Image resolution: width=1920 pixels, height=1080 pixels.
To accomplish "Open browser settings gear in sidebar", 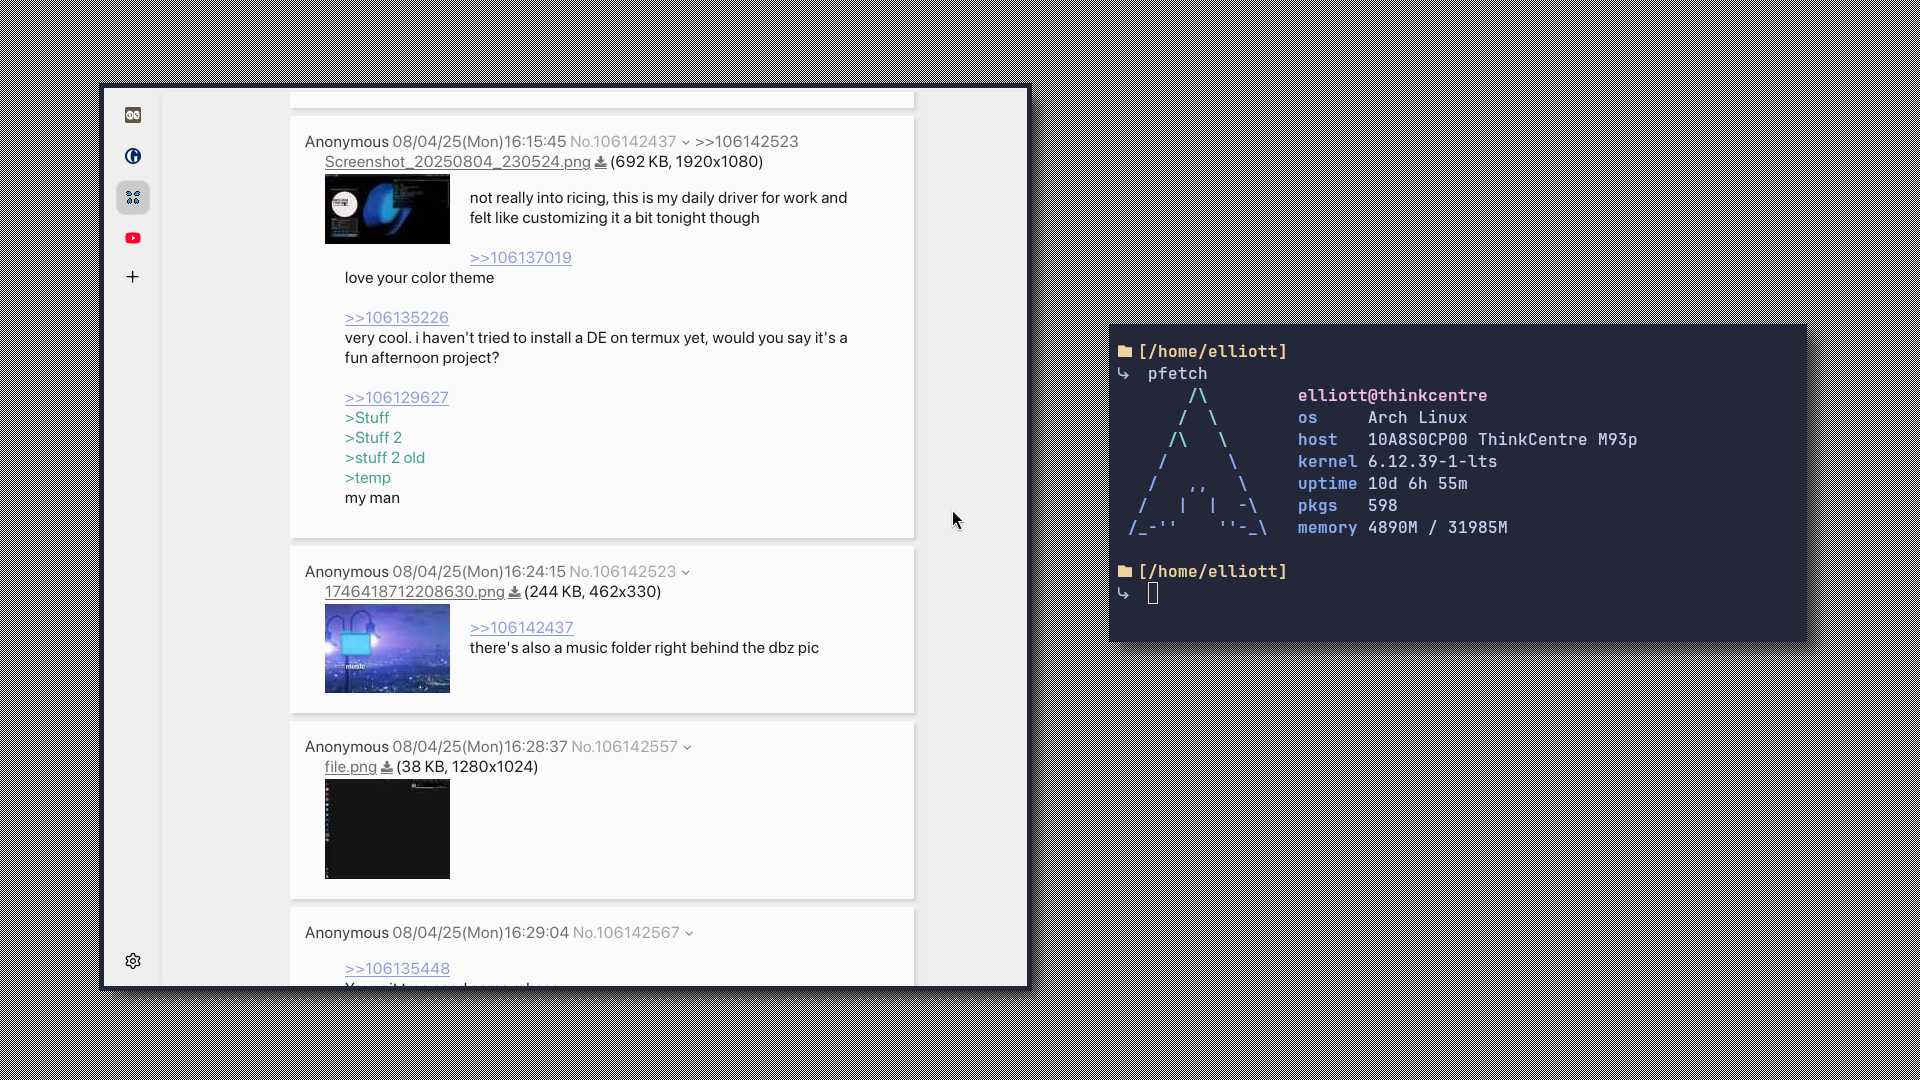I will click(x=133, y=961).
